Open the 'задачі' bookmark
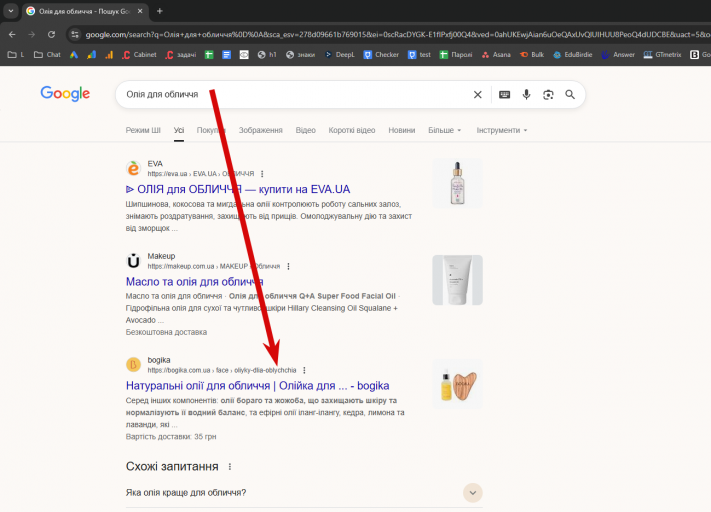Image resolution: width=711 pixels, height=512 pixels. coord(181,54)
